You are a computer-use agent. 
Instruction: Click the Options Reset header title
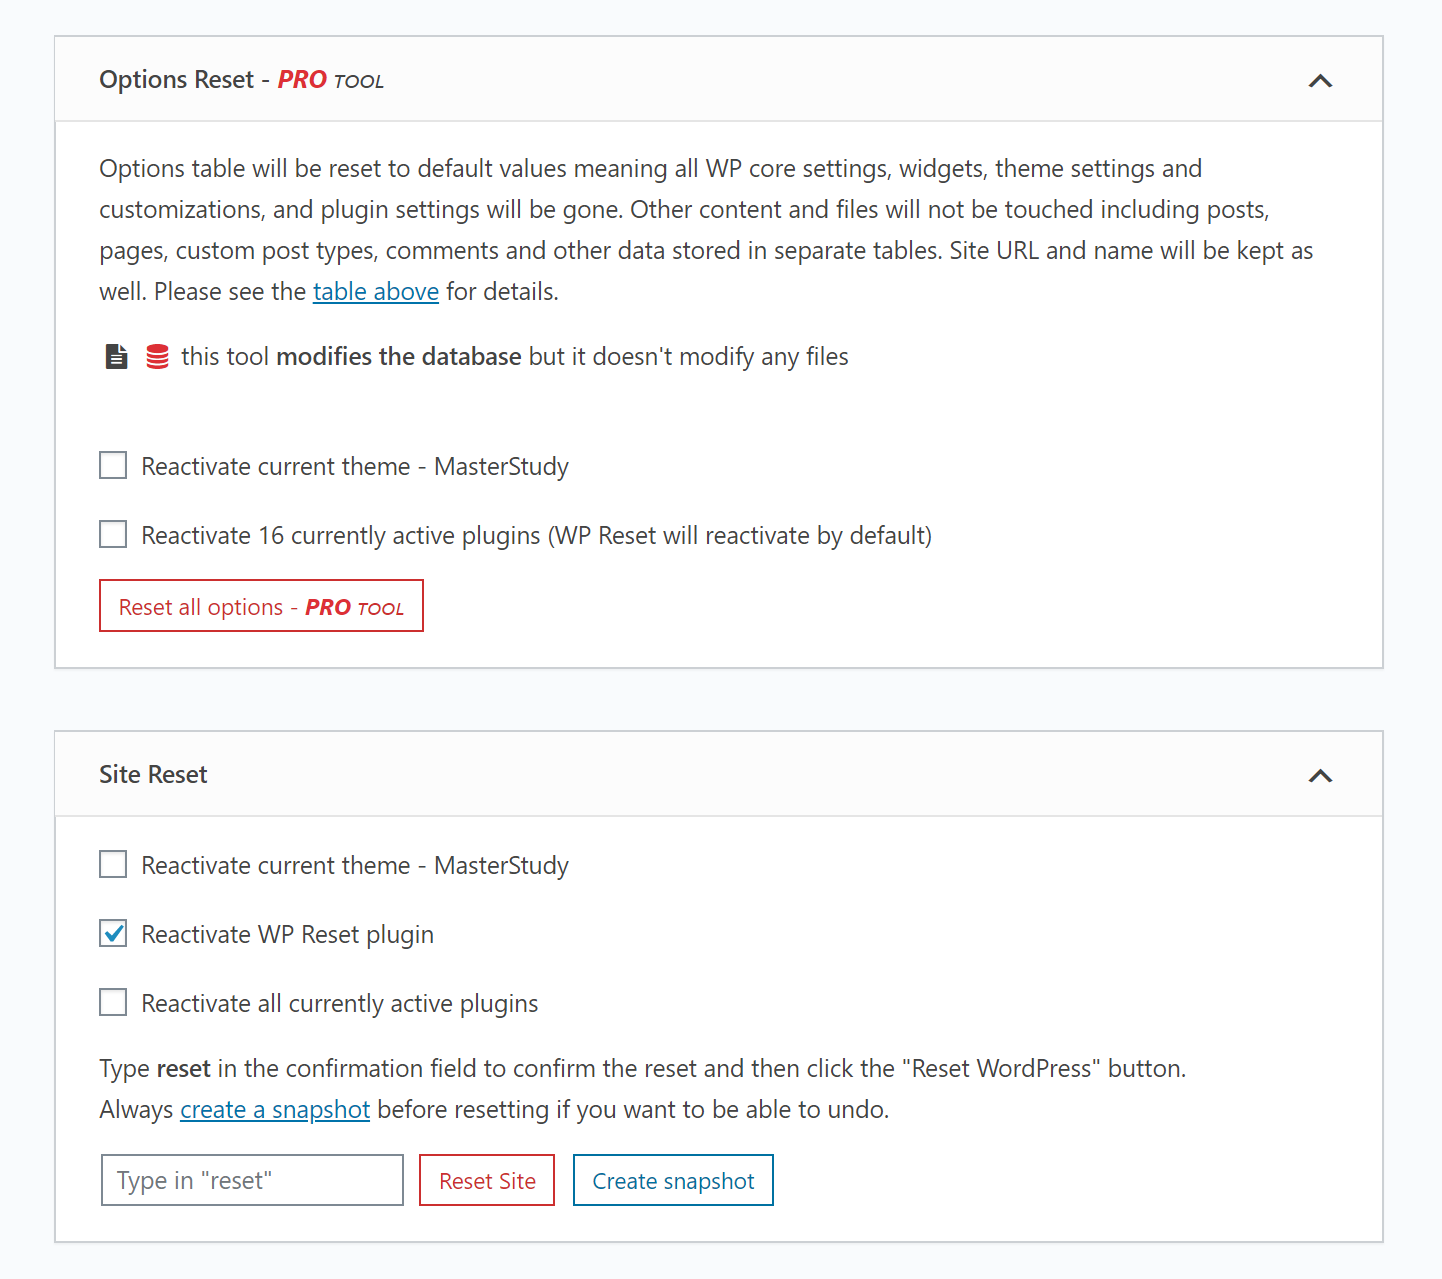click(177, 80)
